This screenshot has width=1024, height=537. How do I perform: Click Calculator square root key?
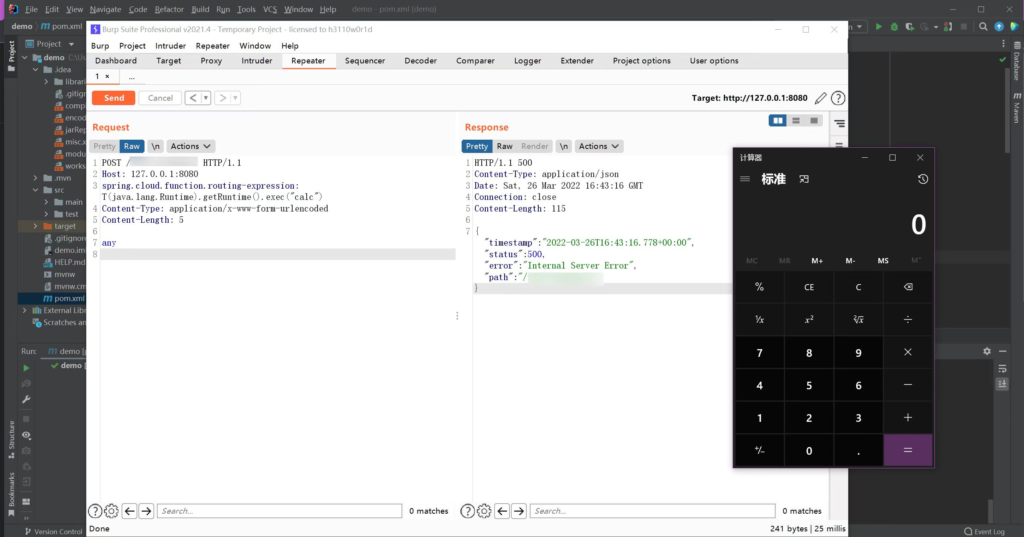click(858, 319)
